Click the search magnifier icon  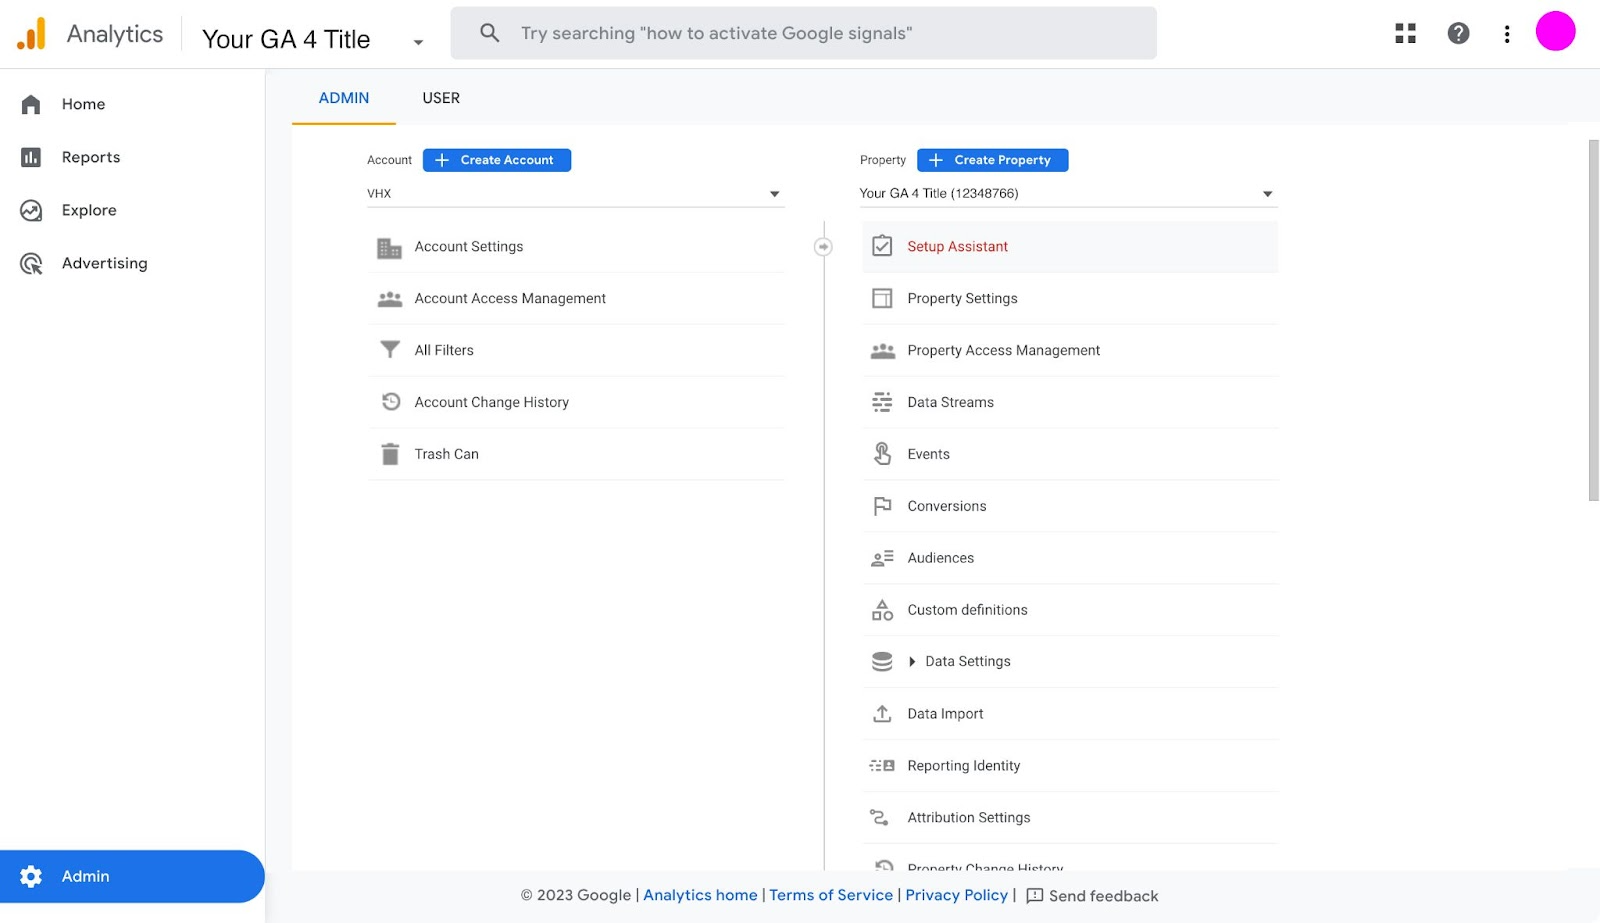489,33
